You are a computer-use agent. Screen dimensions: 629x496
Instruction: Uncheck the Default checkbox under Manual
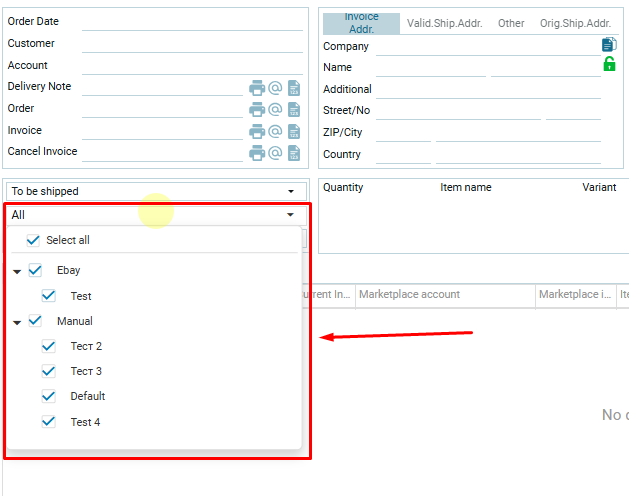click(x=48, y=396)
